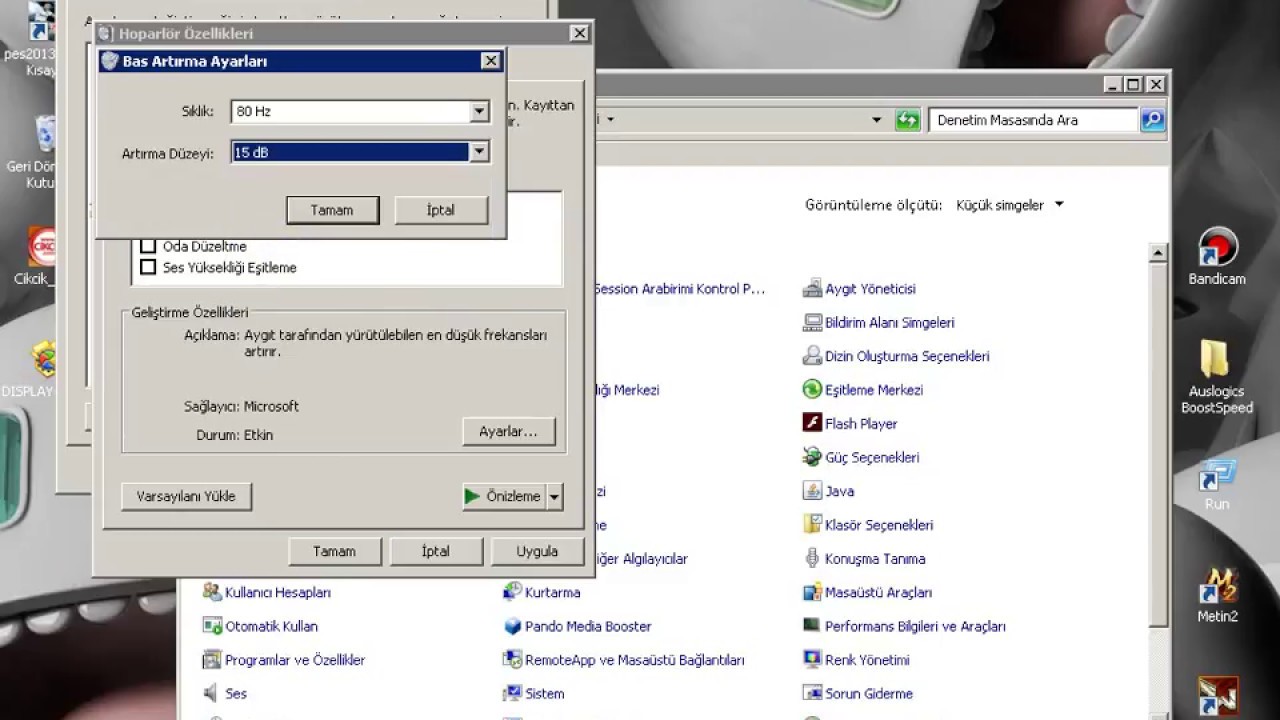The width and height of the screenshot is (1280, 720).
Task: Click the Session Arabirimi Kontrol P... link
Action: click(x=679, y=289)
